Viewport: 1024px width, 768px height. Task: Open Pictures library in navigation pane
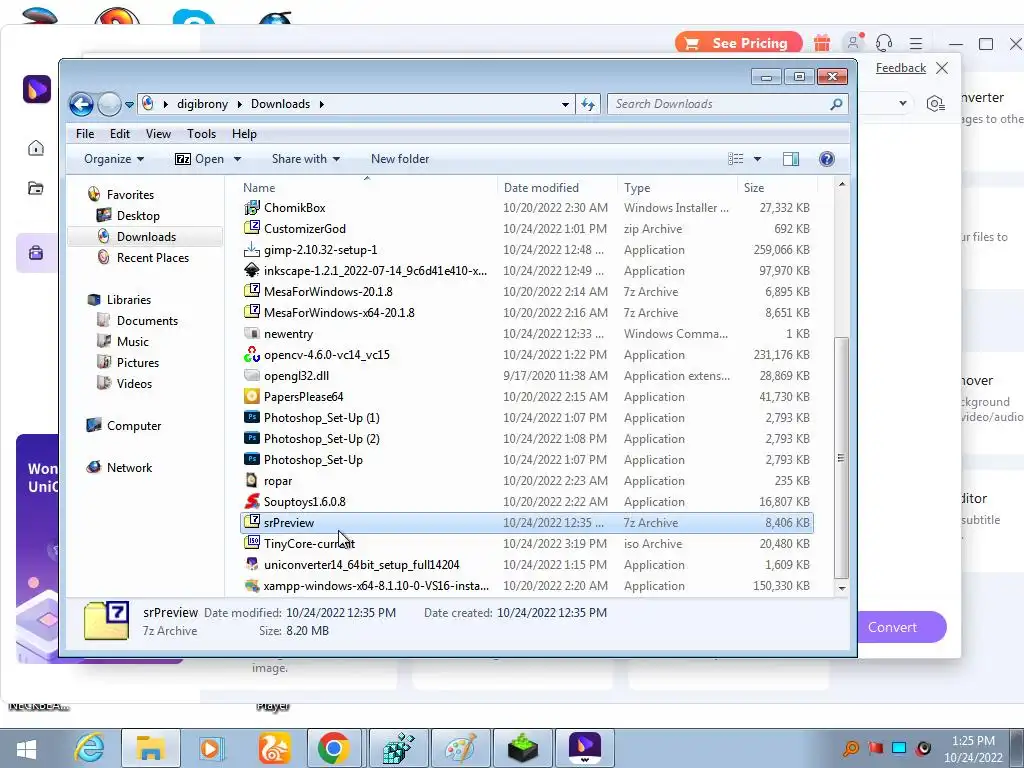pos(138,362)
